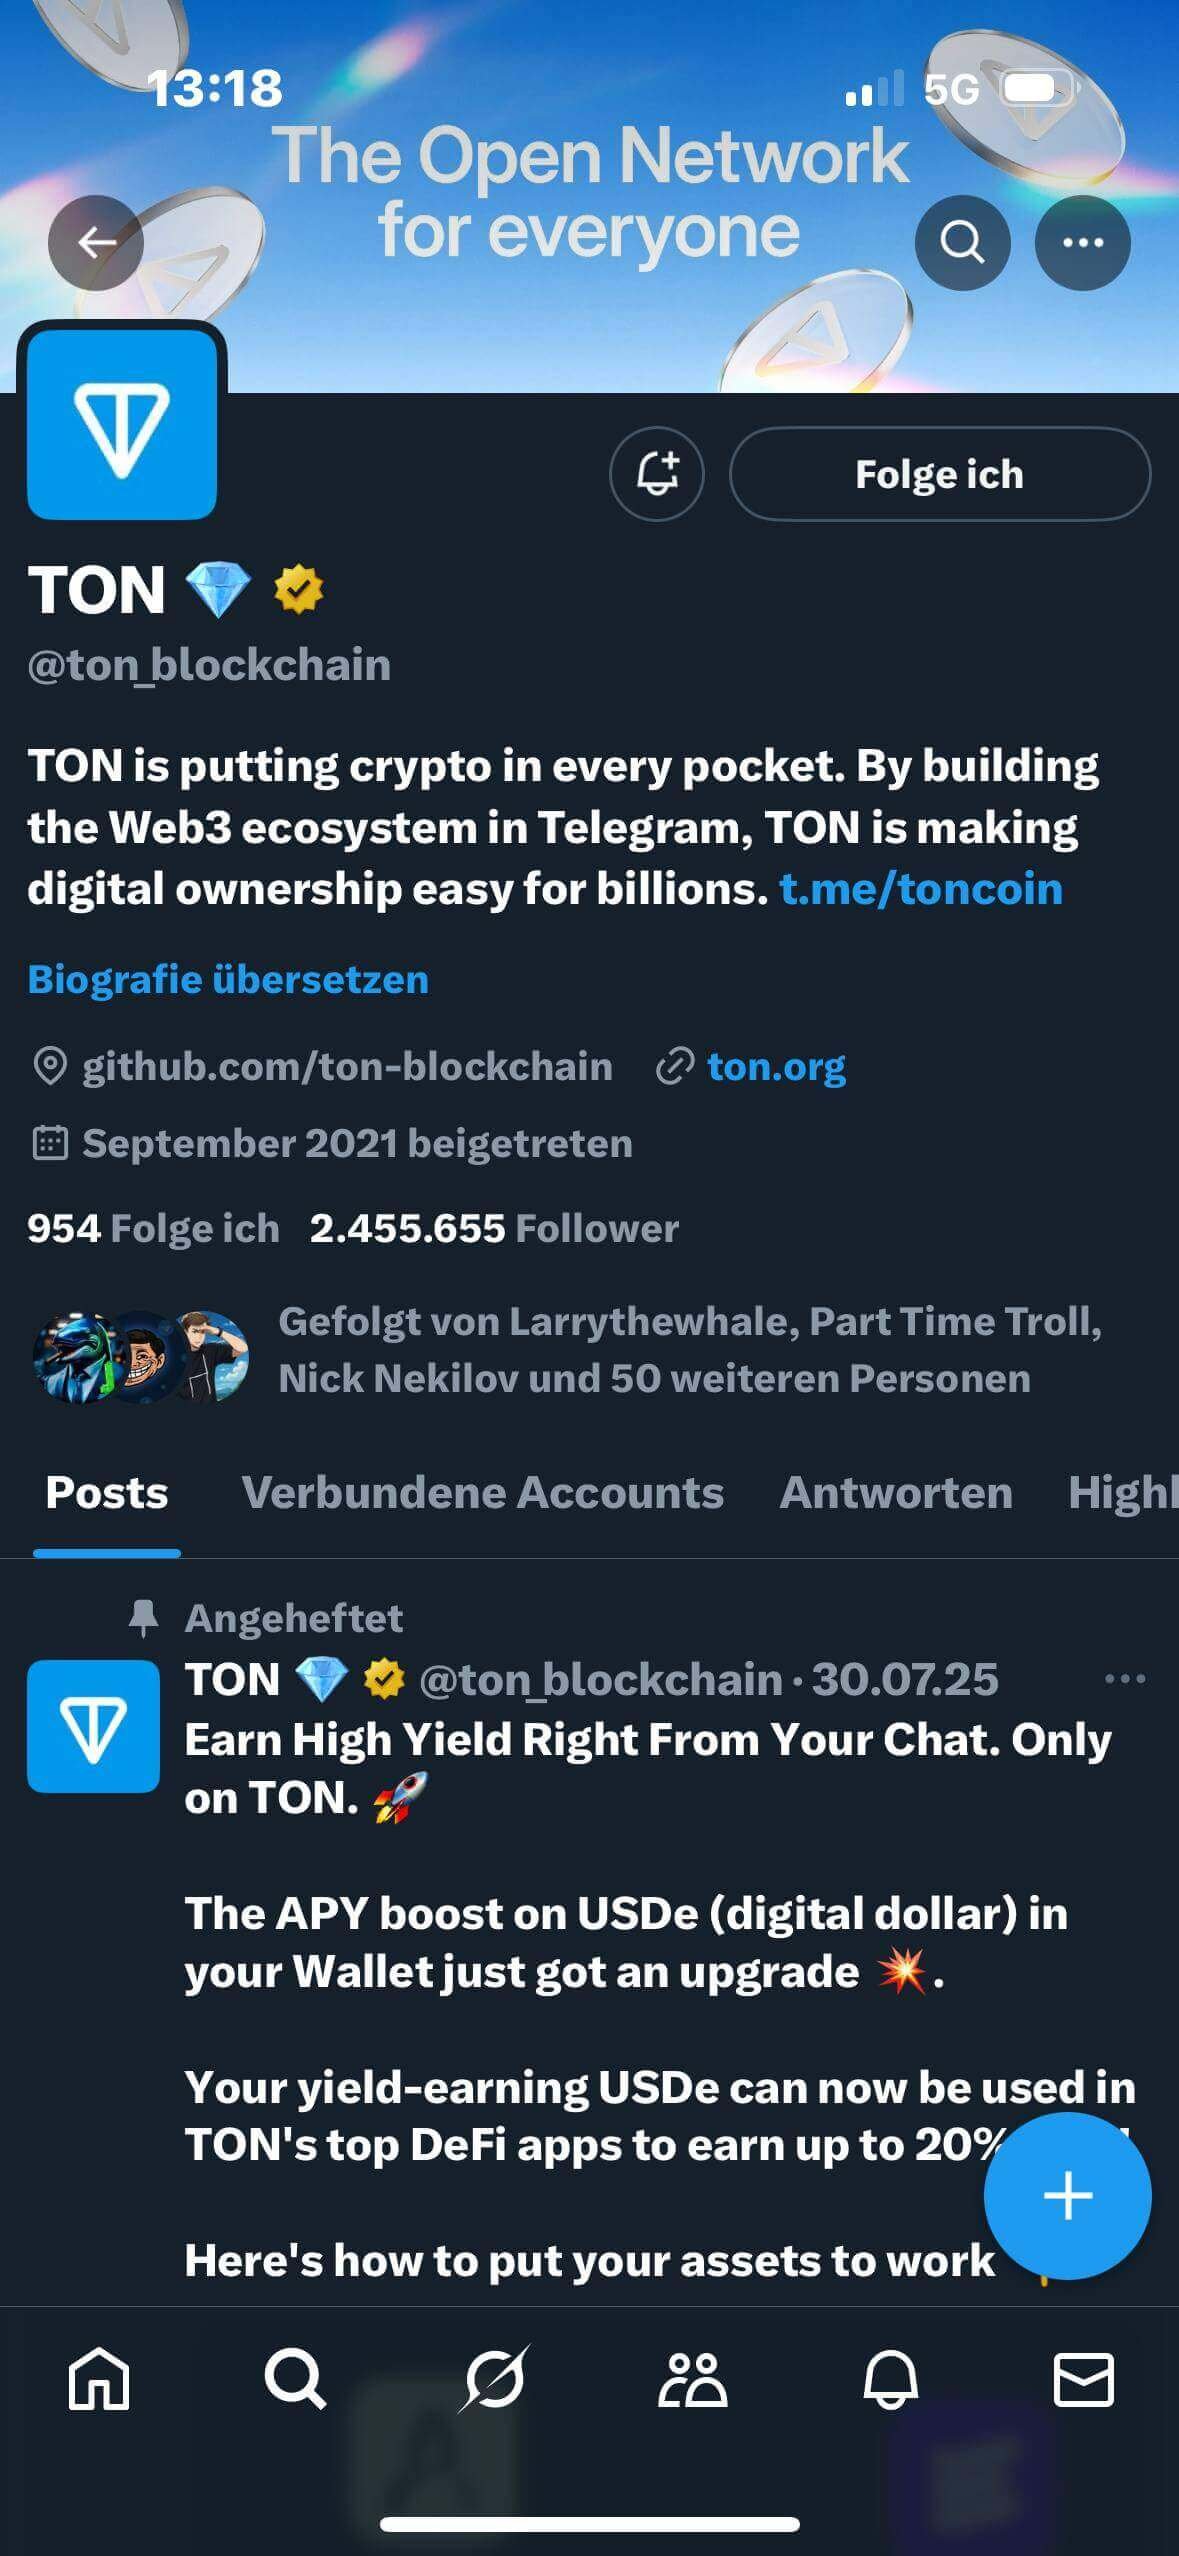Open Grok icon in bottom navigation
This screenshot has height=2556, width=1179.
[494, 2378]
